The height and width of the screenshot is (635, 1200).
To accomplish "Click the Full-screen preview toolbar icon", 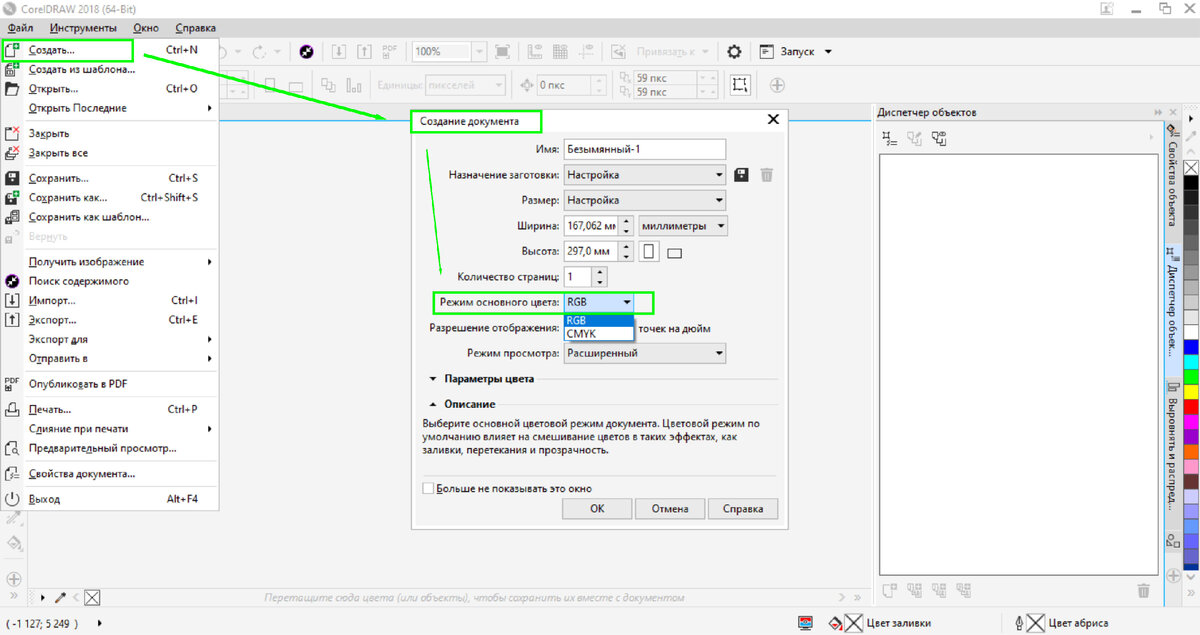I will 502,51.
